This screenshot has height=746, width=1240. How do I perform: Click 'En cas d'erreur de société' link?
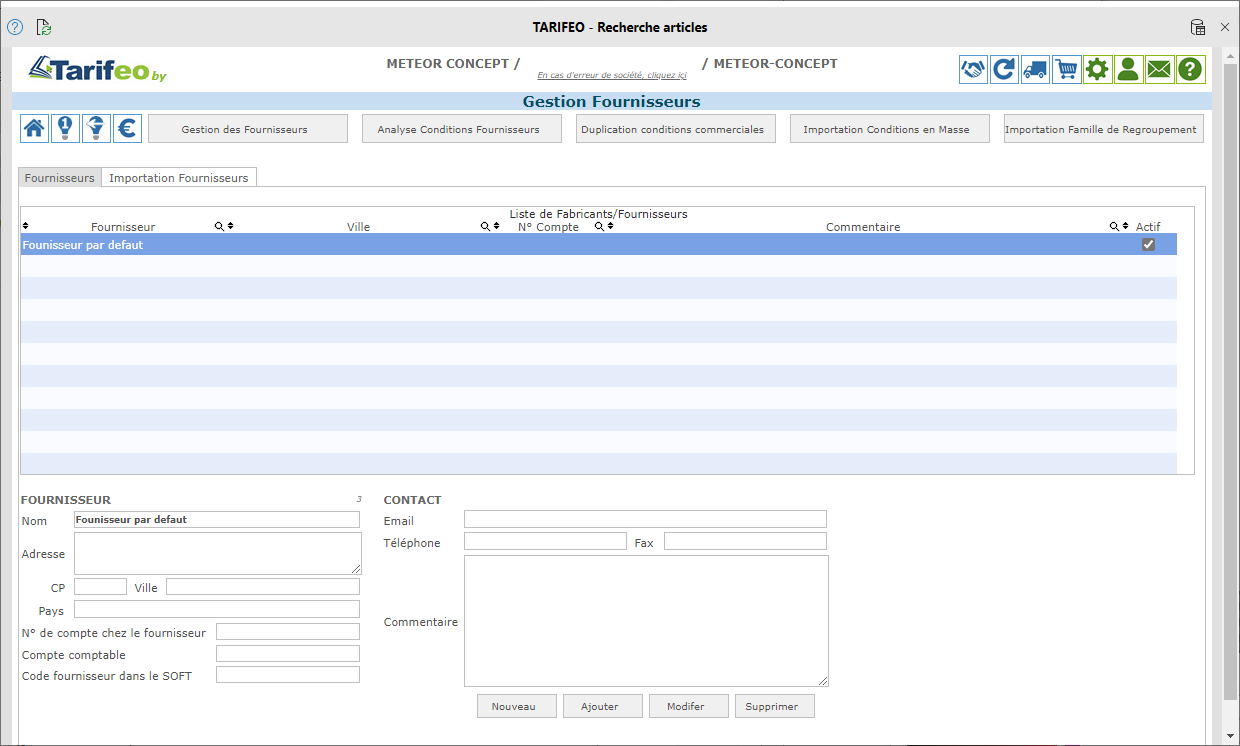612,75
